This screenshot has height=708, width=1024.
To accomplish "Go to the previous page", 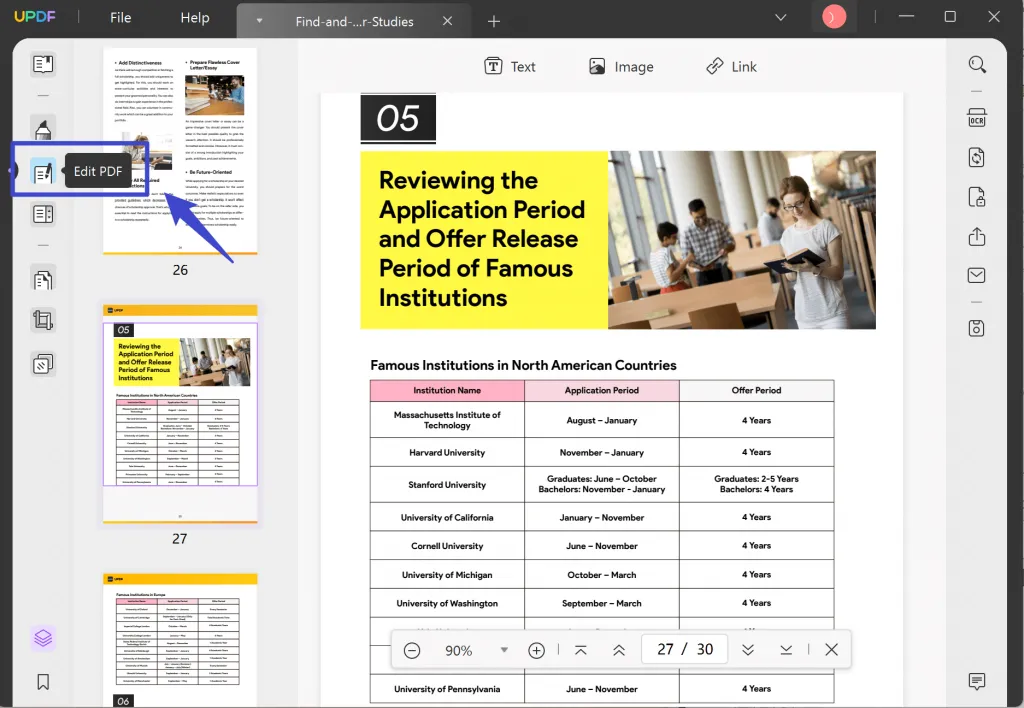I will pos(619,650).
